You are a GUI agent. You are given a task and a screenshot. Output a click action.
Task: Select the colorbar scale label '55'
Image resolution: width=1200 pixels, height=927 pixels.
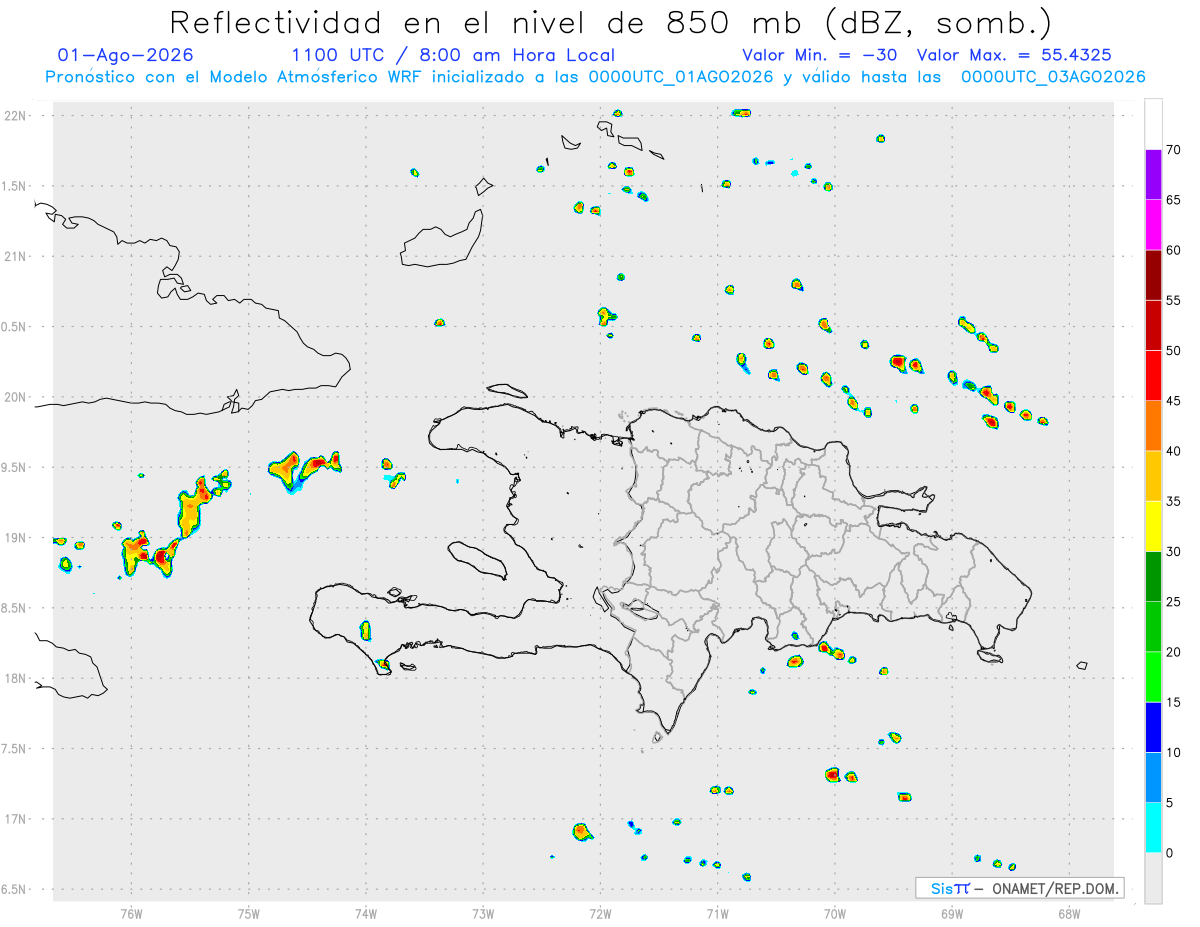tap(1173, 300)
